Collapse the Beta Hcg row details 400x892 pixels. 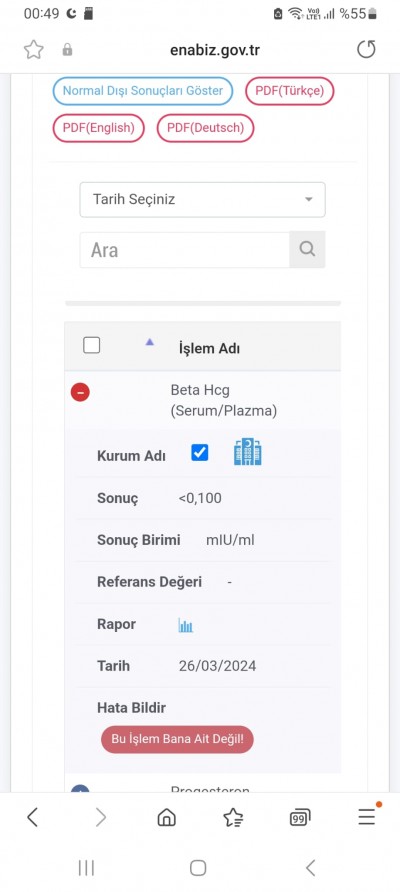[x=80, y=392]
